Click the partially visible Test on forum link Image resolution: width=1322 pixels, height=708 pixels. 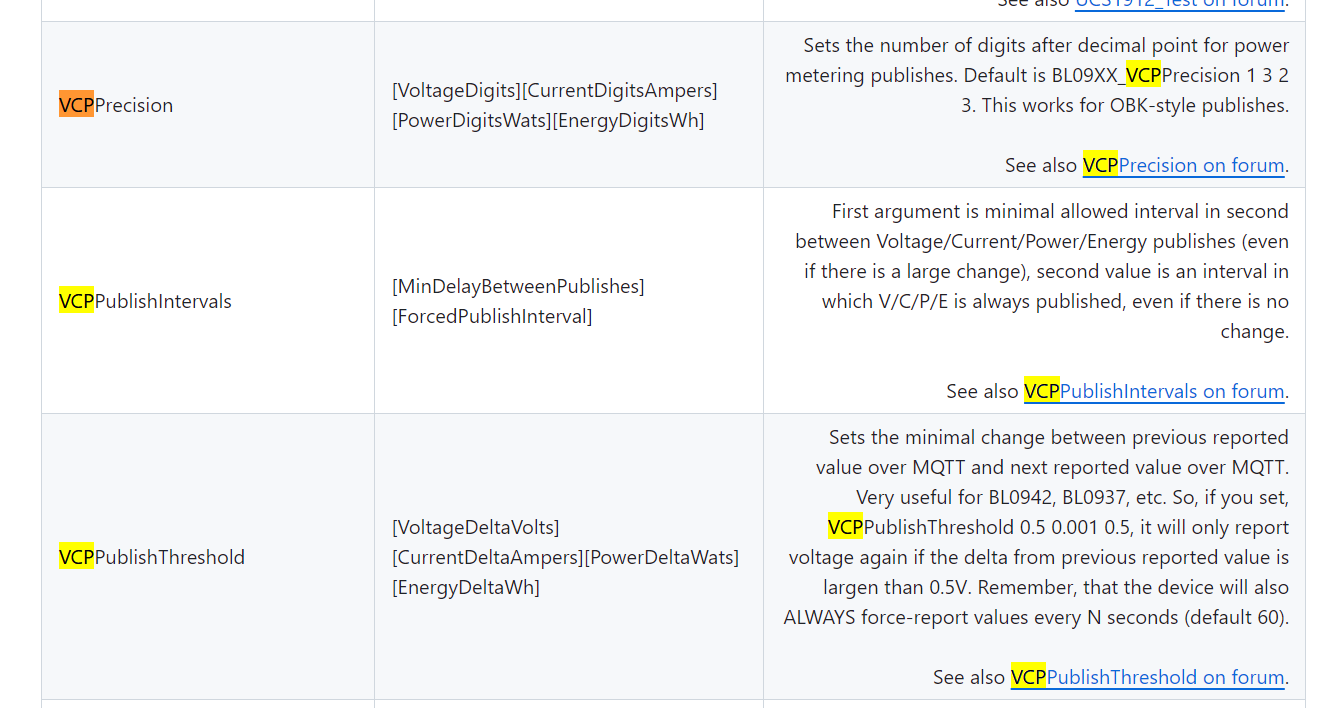point(1180,3)
